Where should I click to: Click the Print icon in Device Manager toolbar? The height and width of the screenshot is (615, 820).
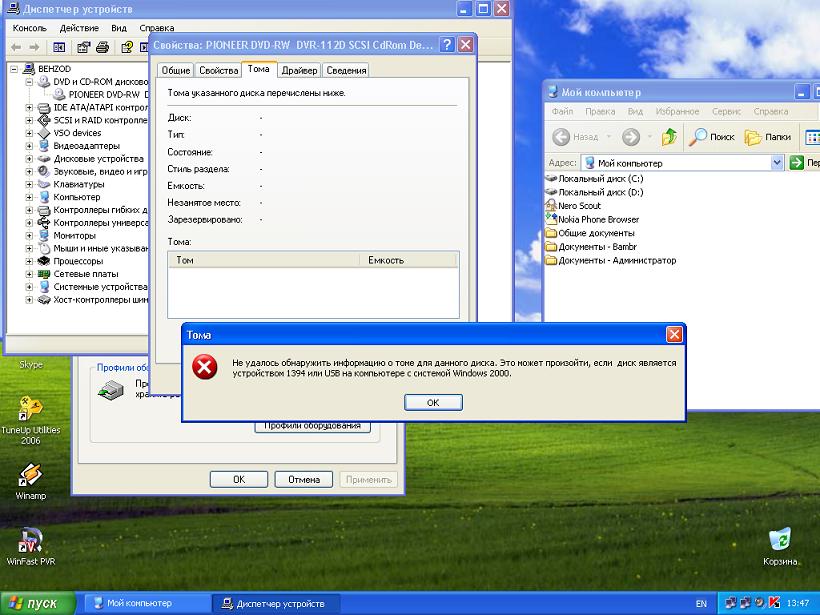(102, 48)
